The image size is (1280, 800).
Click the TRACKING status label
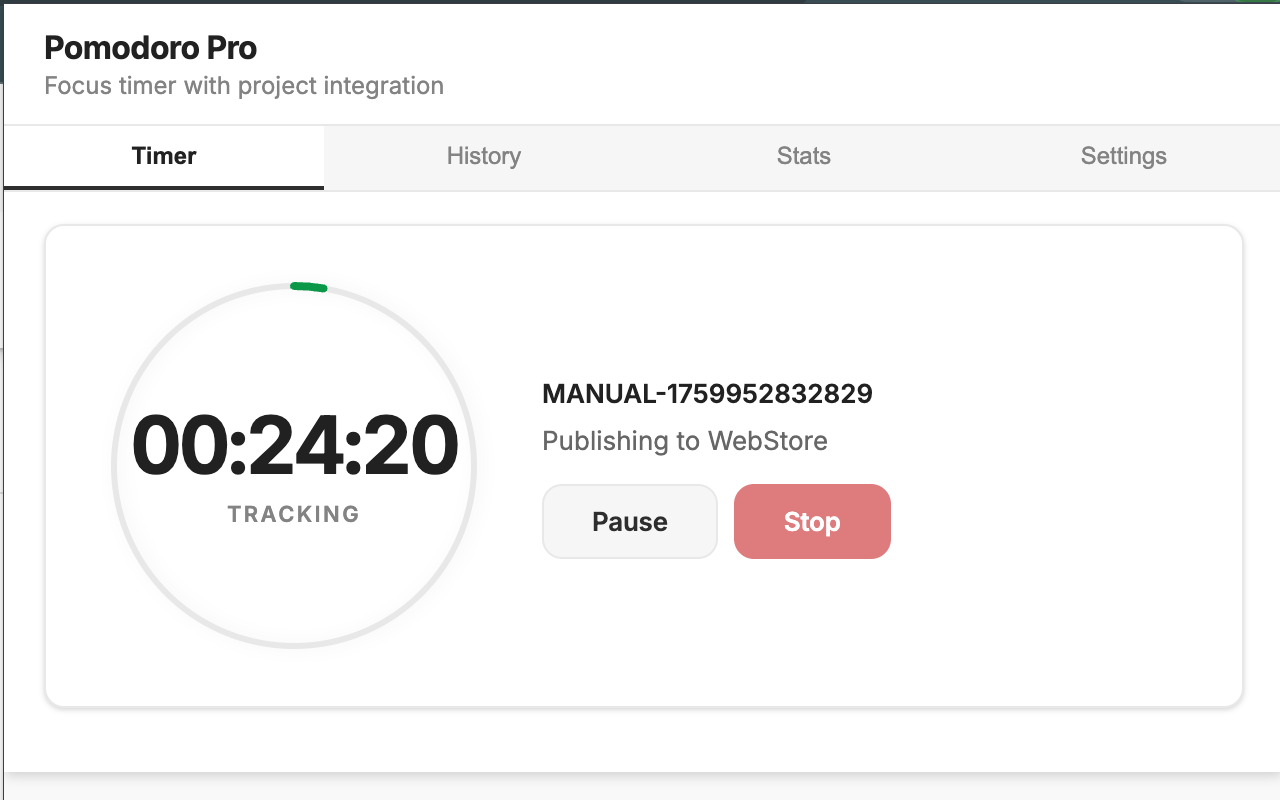pos(294,514)
